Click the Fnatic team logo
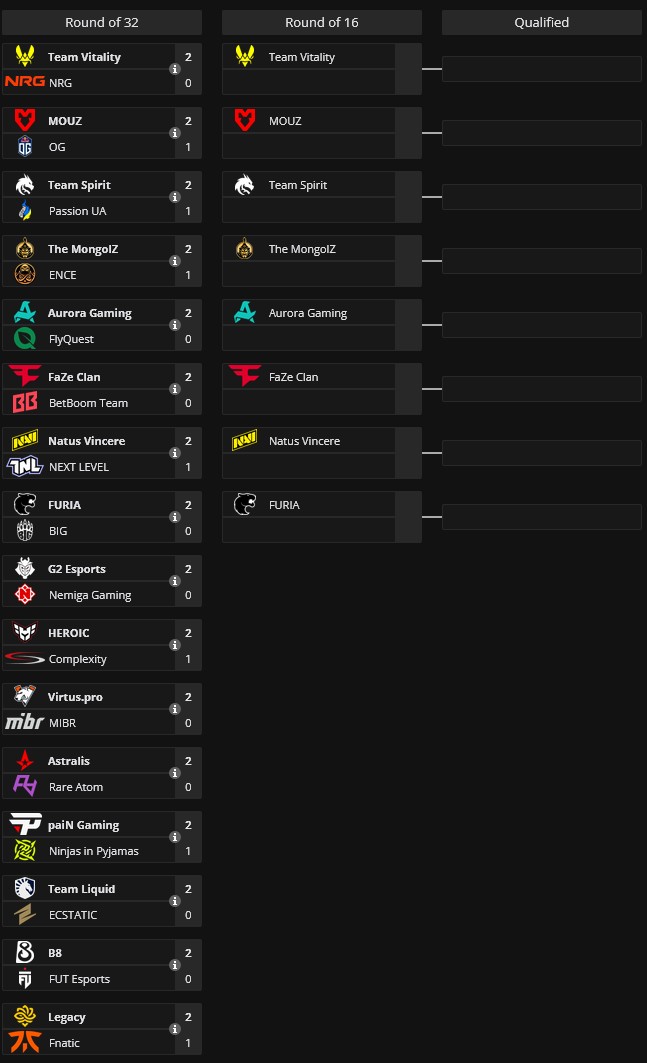Viewport: 647px width, 1063px height. [x=25, y=1043]
